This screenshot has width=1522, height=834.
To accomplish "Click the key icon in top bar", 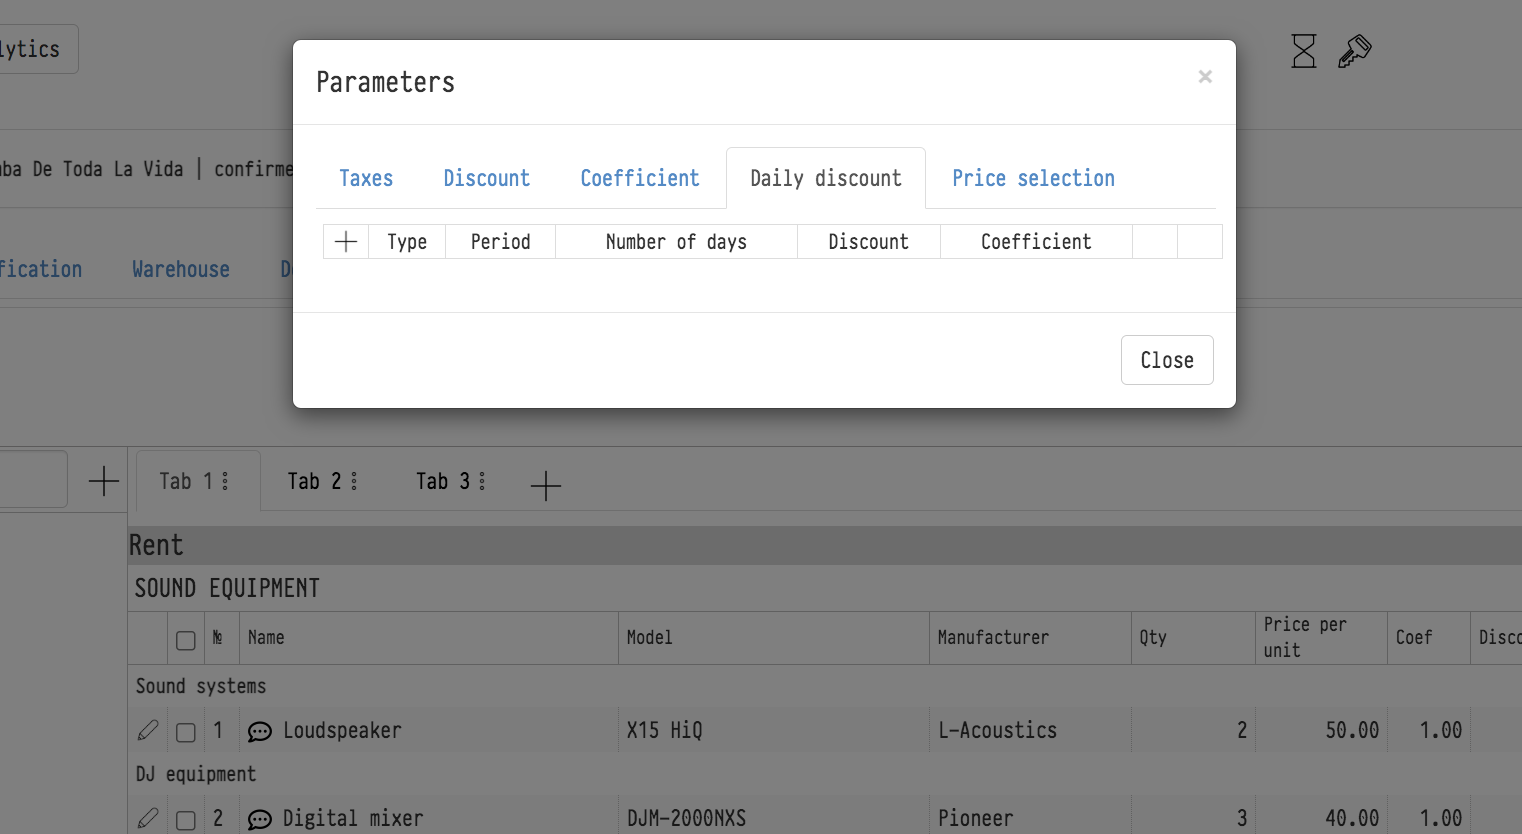I will [1354, 51].
